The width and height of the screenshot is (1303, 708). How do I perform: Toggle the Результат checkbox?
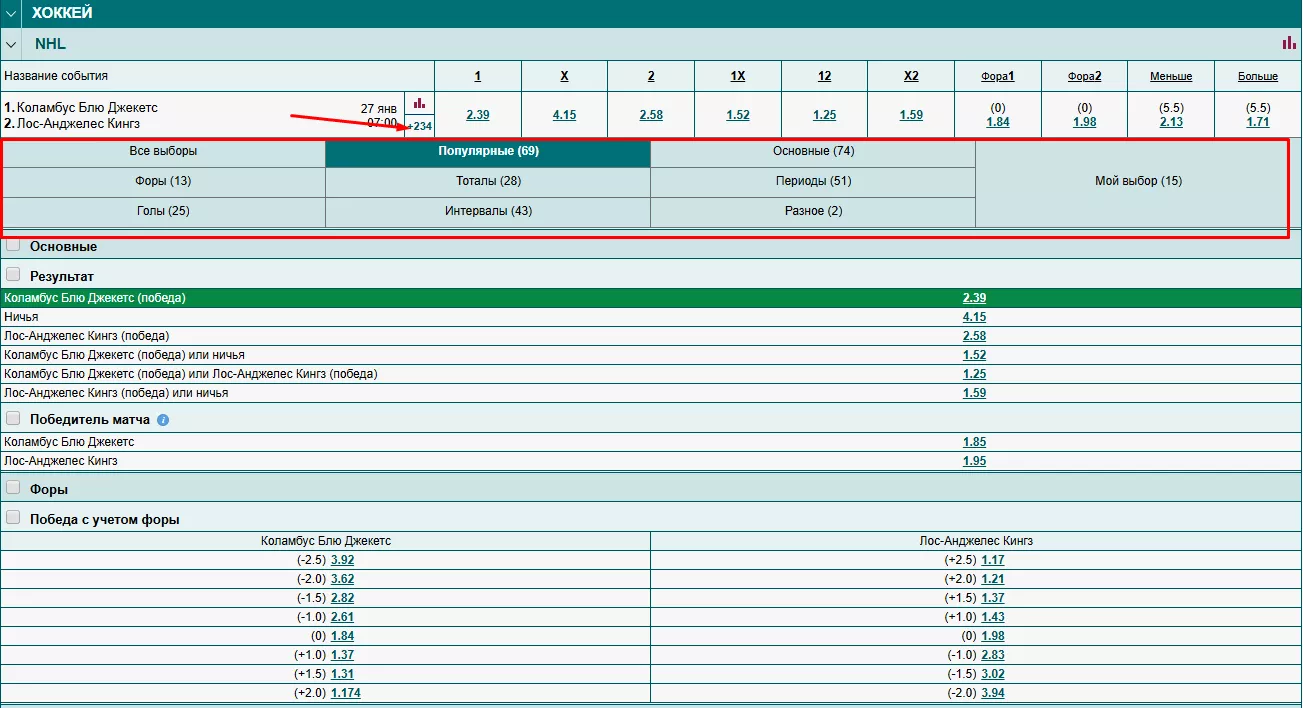[x=13, y=274]
